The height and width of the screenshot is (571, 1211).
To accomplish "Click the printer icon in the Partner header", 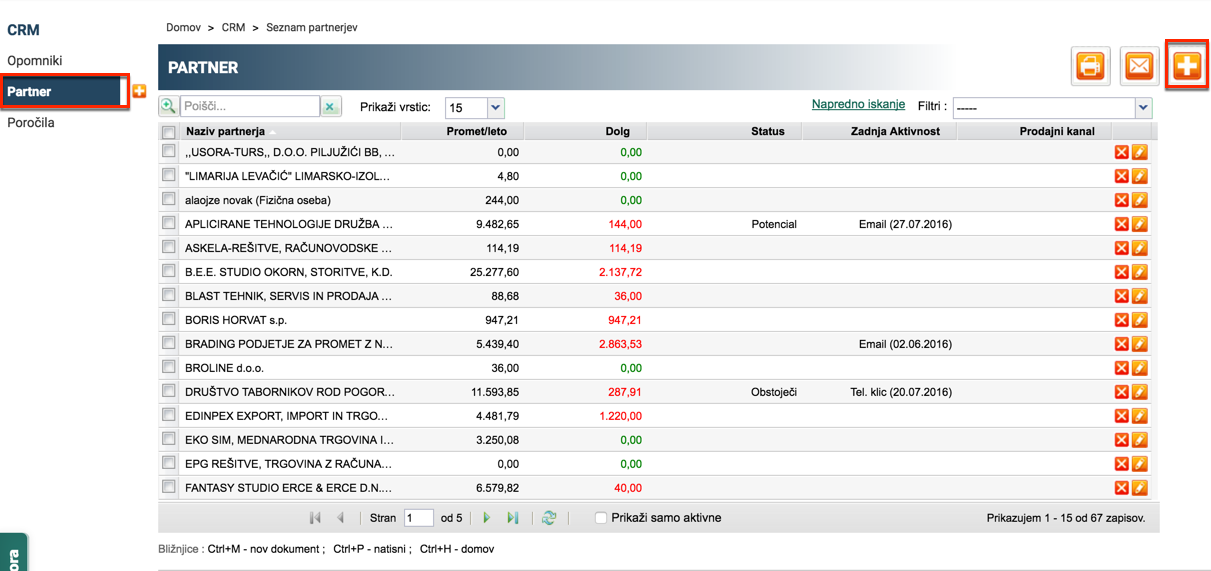I will (1090, 67).
